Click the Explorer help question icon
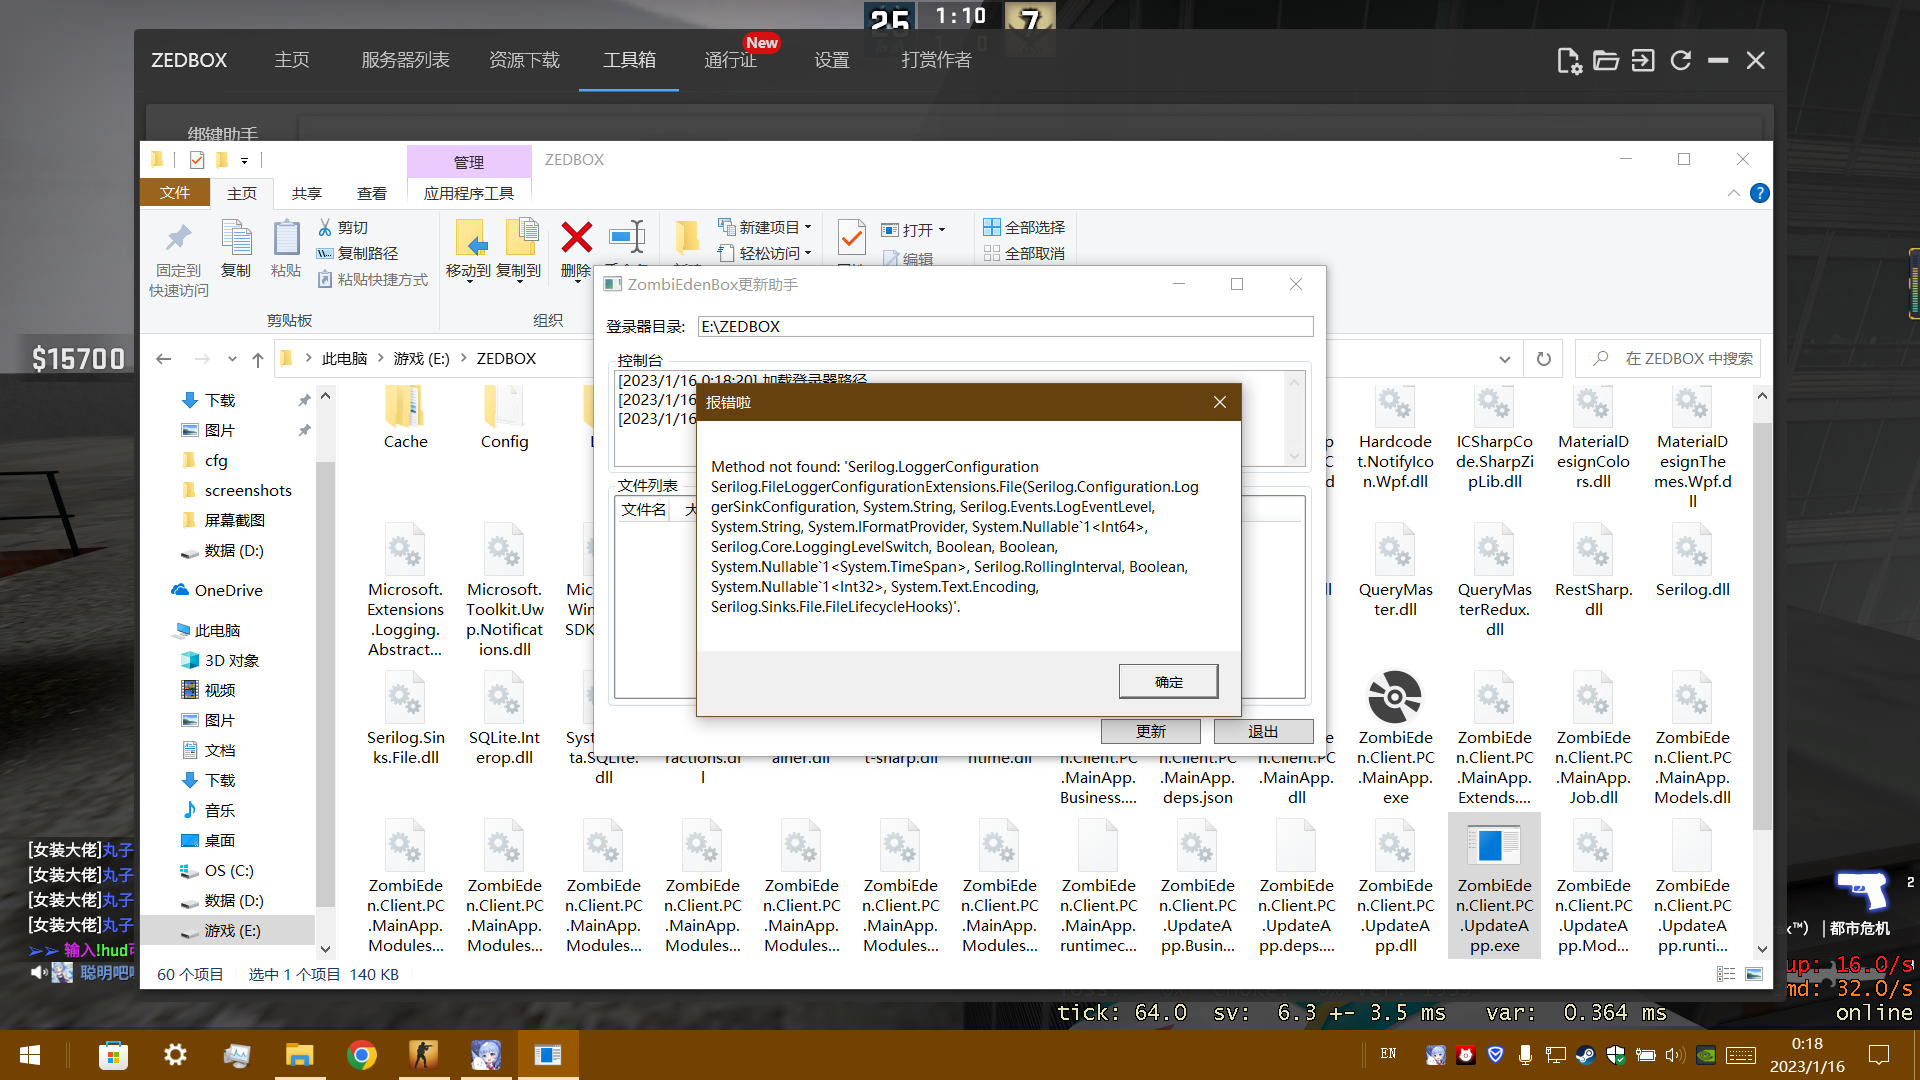The image size is (1920, 1080). (1759, 193)
